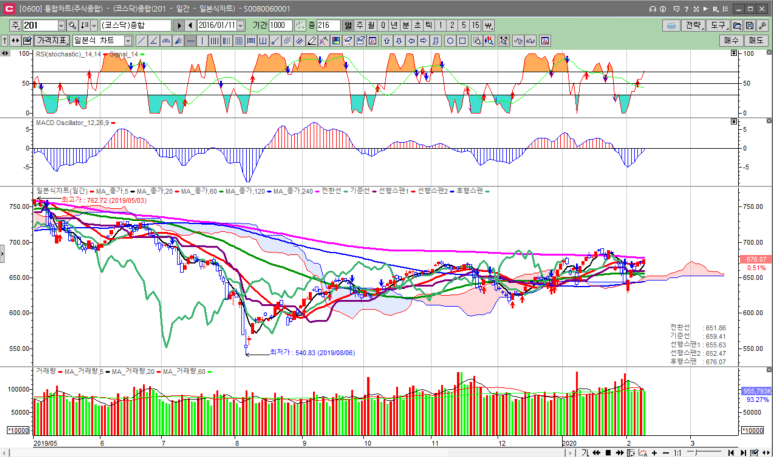Toggle the 틱 (tick) period button
The height and width of the screenshot is (457, 773).
click(x=429, y=25)
